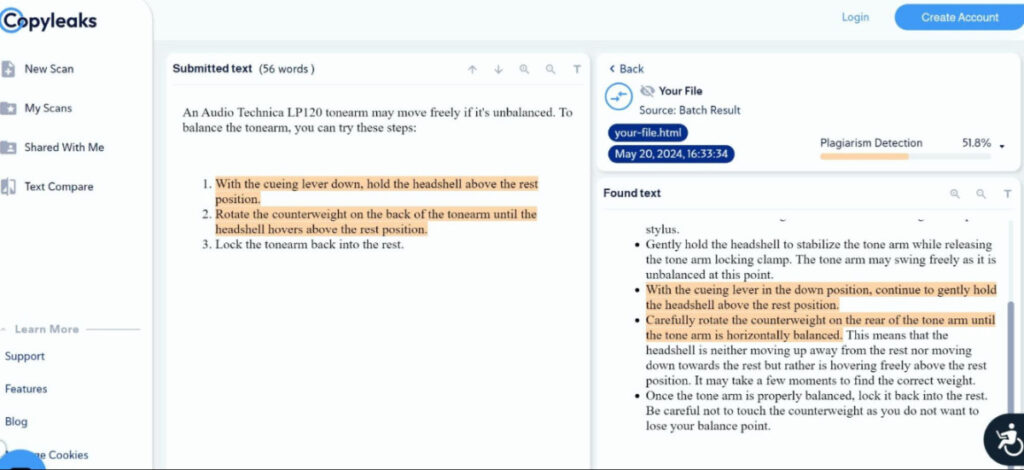
Task: Expand the Plagiarism Detection dropdown arrow
Action: pos(1002,145)
